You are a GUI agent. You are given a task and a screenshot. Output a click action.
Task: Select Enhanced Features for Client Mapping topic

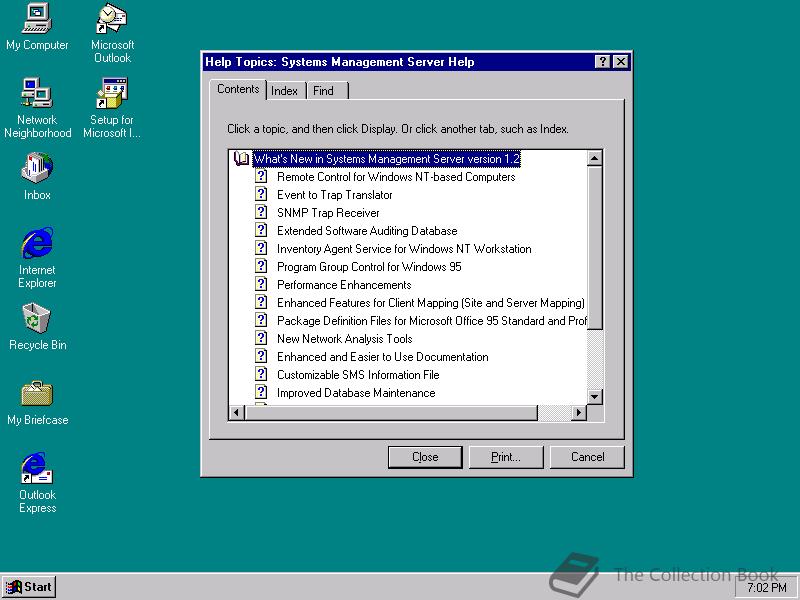click(x=431, y=303)
